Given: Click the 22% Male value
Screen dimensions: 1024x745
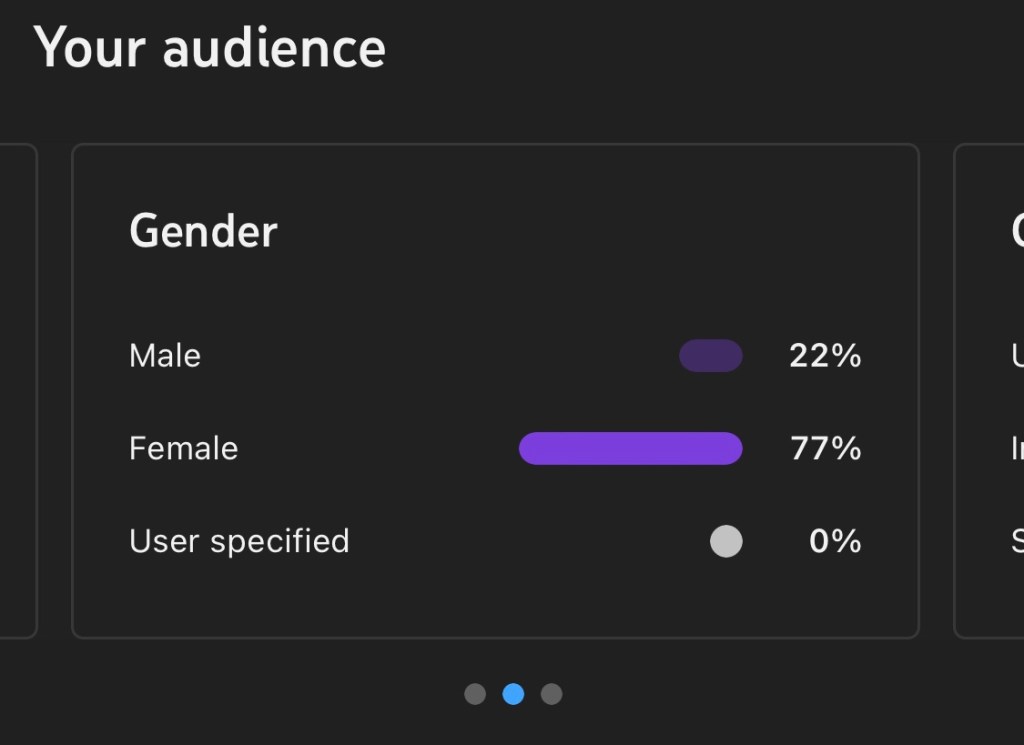Looking at the screenshot, I should tap(825, 356).
